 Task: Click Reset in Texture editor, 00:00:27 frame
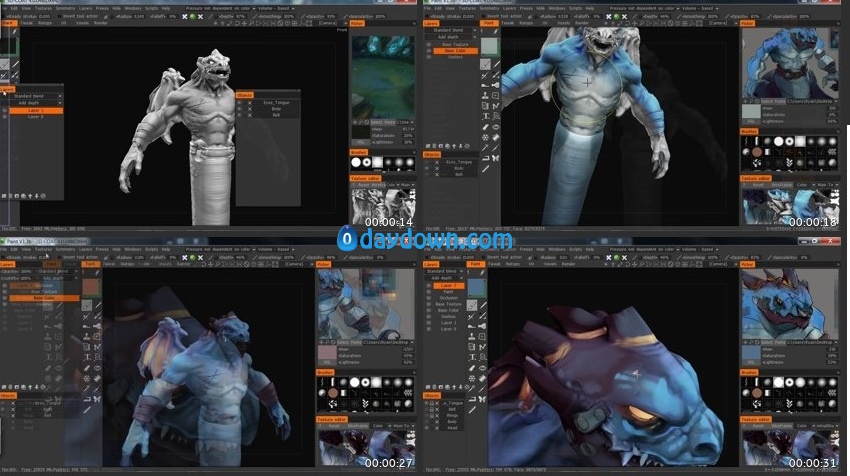coord(334,426)
